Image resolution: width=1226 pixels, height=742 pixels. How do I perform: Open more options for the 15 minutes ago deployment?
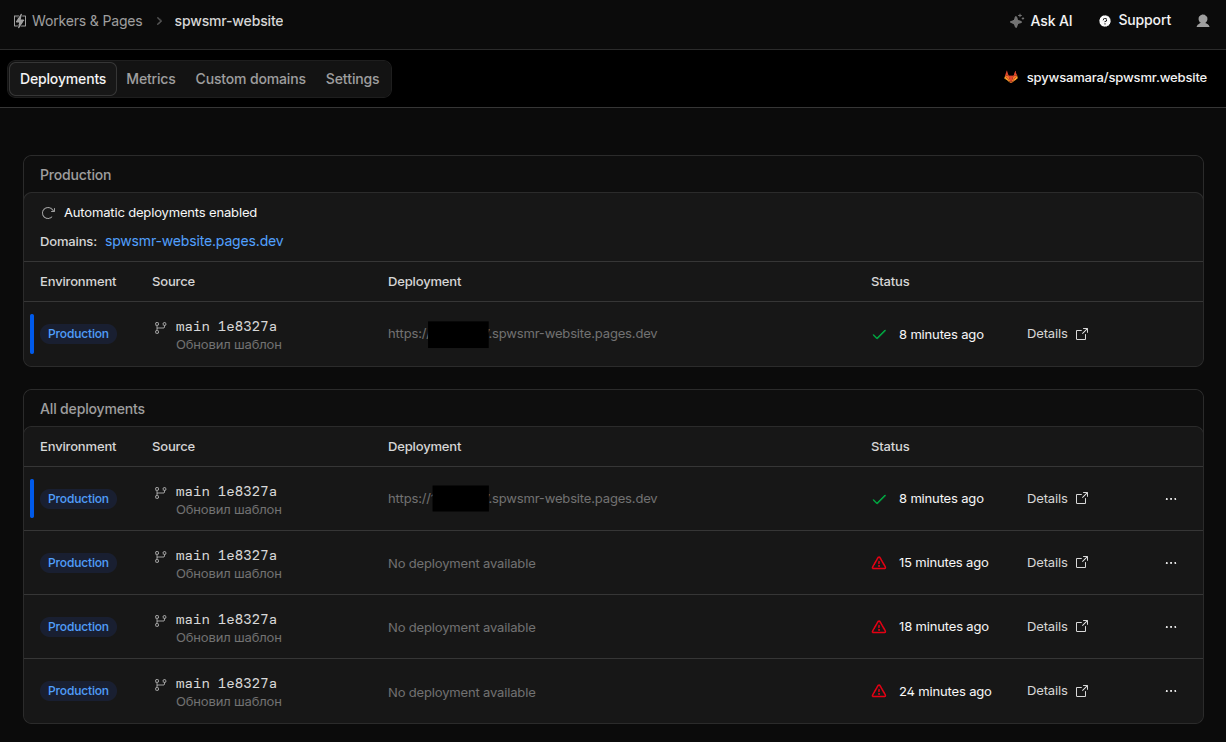(x=1171, y=563)
